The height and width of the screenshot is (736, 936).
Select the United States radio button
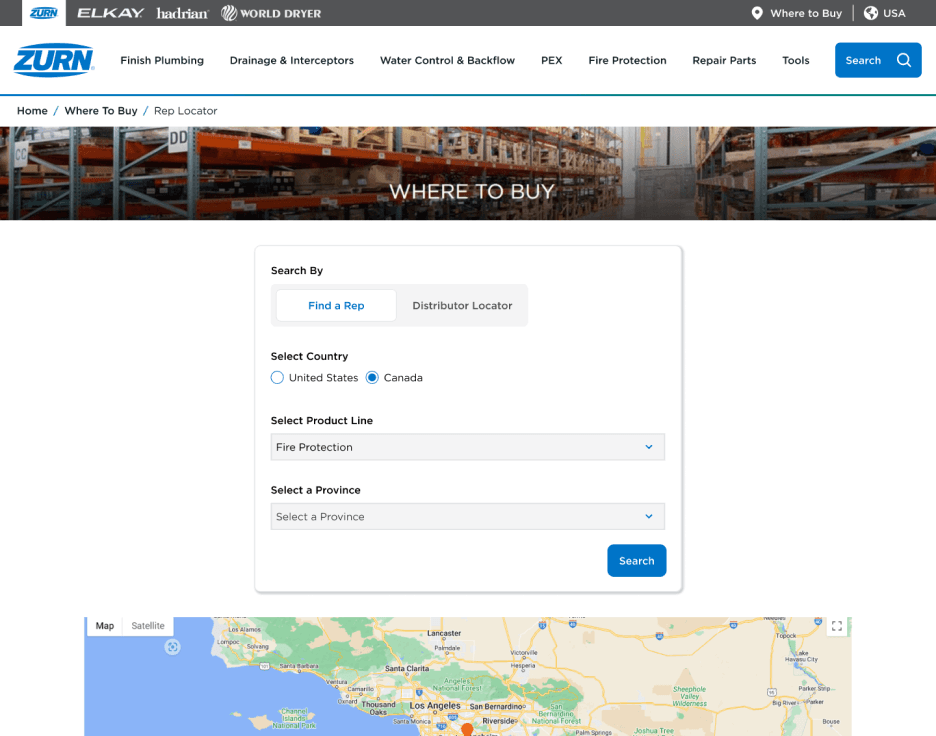click(x=277, y=378)
